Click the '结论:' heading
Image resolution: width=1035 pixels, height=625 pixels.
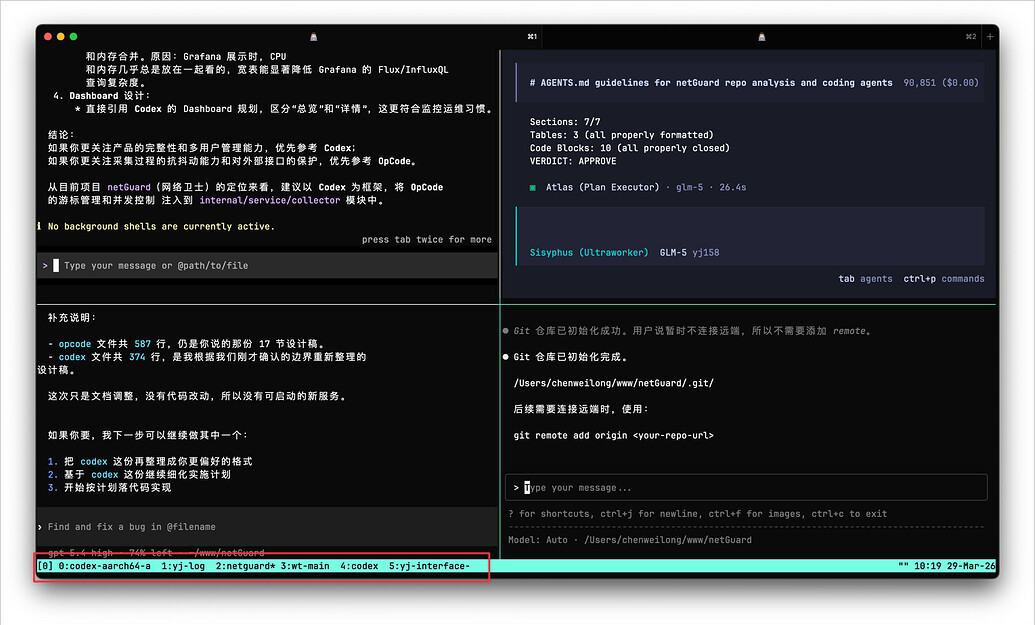point(61,135)
